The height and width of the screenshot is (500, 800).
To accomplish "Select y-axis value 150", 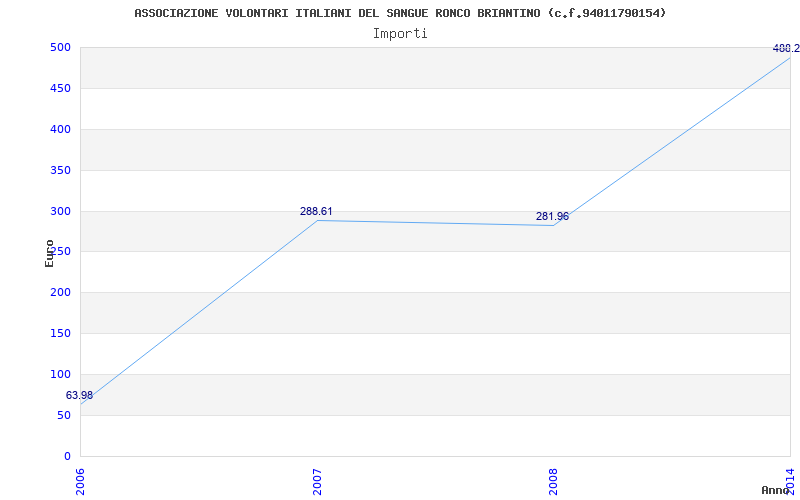I will (x=60, y=333).
